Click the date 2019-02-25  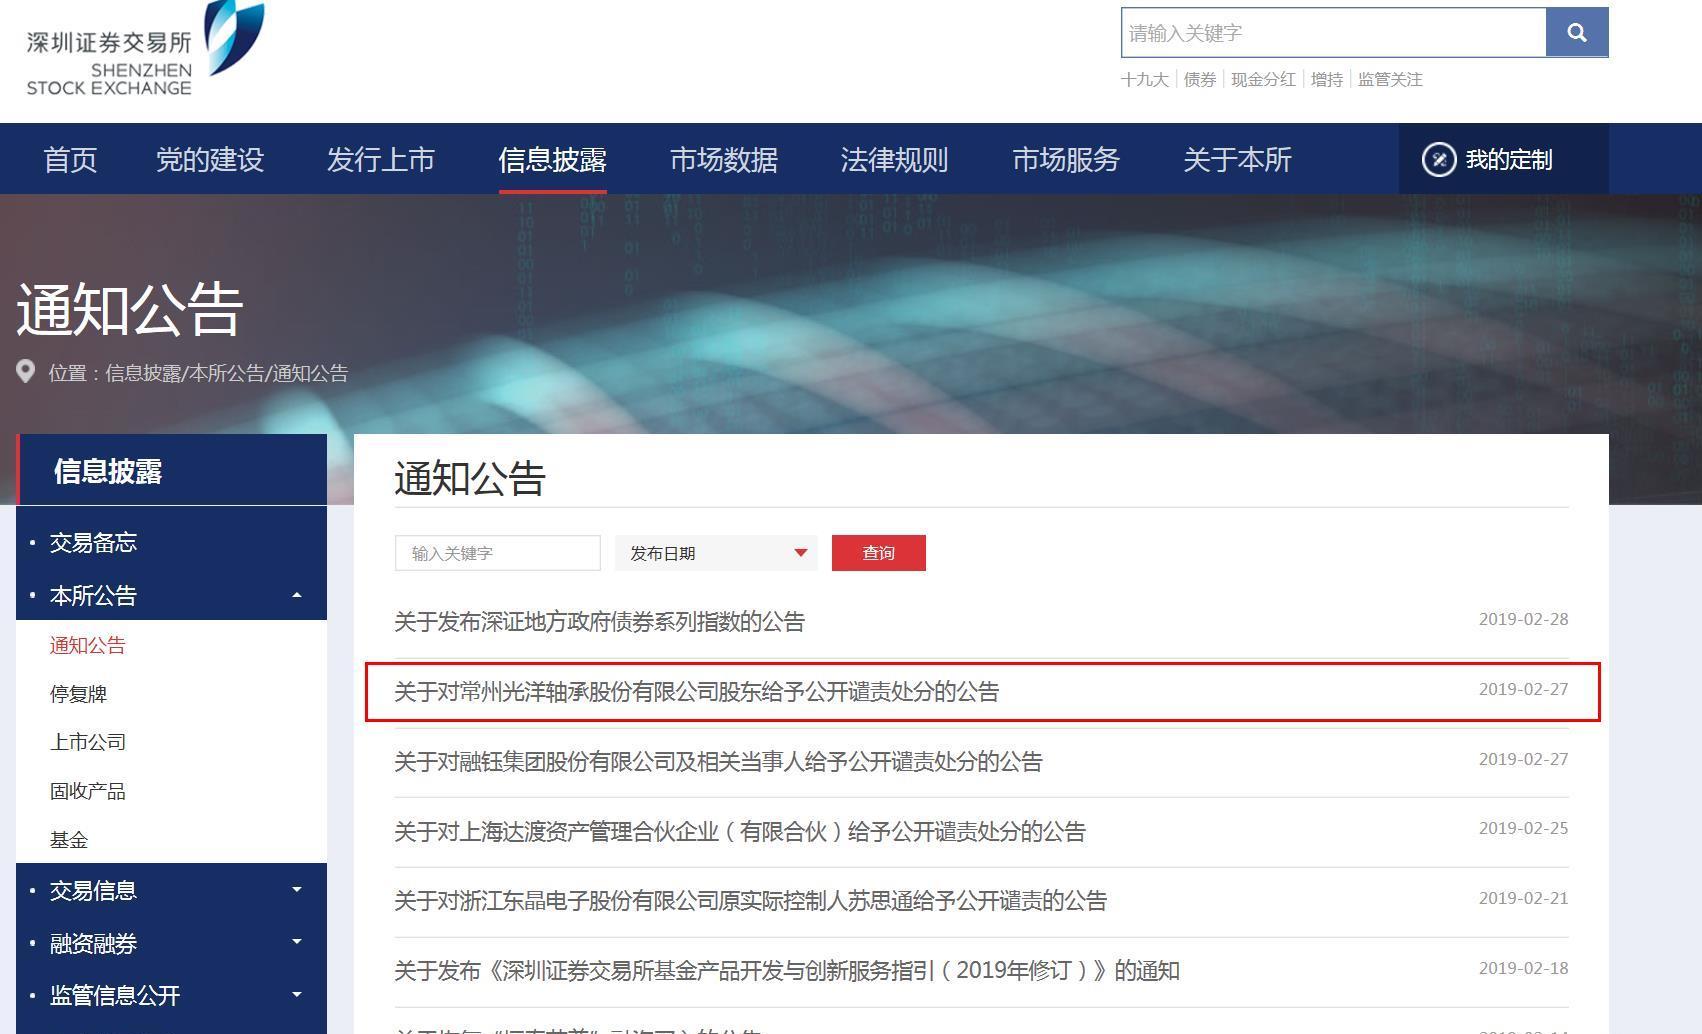click(1523, 828)
